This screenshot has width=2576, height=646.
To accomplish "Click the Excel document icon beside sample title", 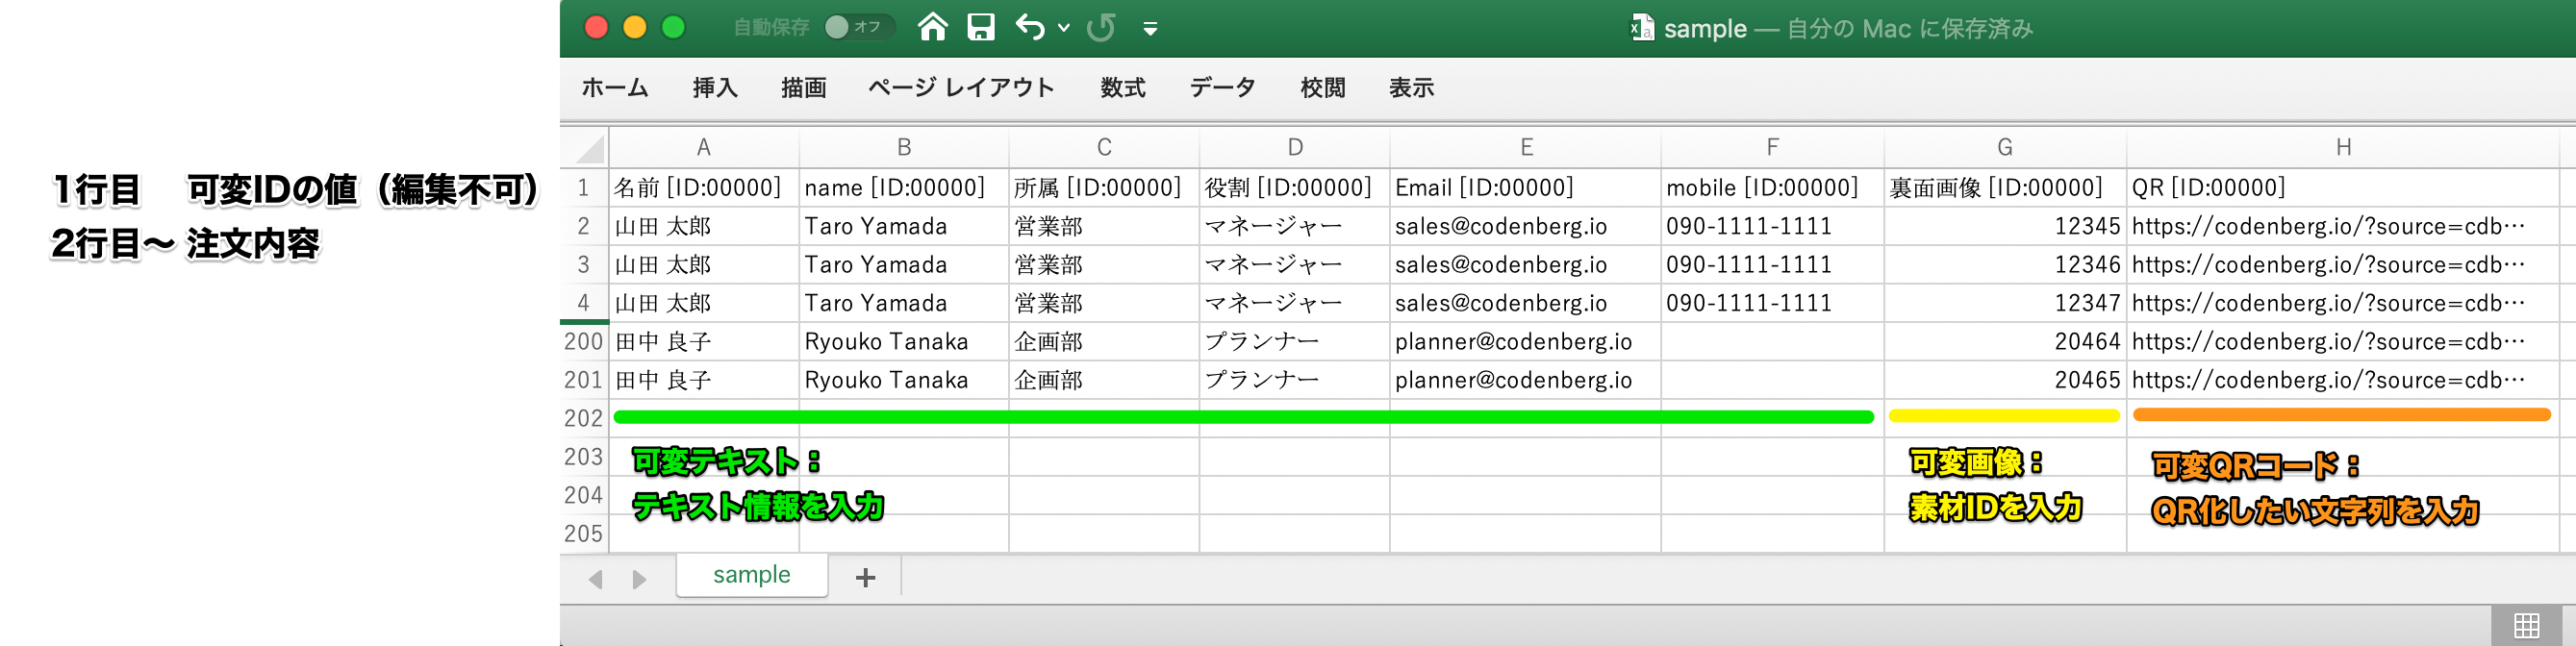I will (x=1641, y=27).
